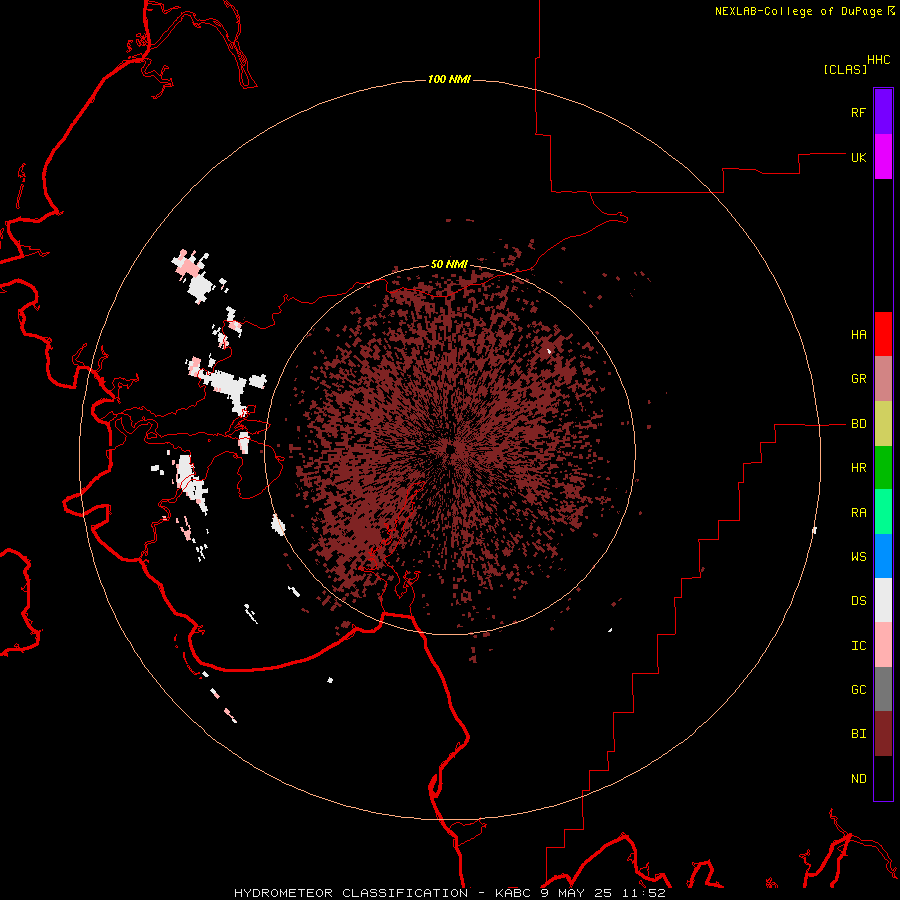Screen dimensions: 900x900
Task: Click the GR legend label
Action: [858, 379]
